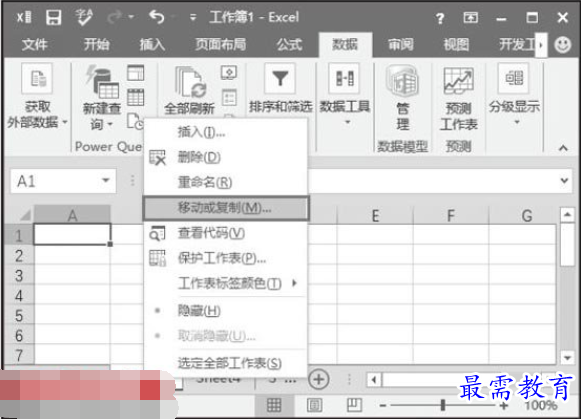Click 排序和筛选 funnel icon
The width and height of the screenshot is (581, 419).
coord(280,79)
